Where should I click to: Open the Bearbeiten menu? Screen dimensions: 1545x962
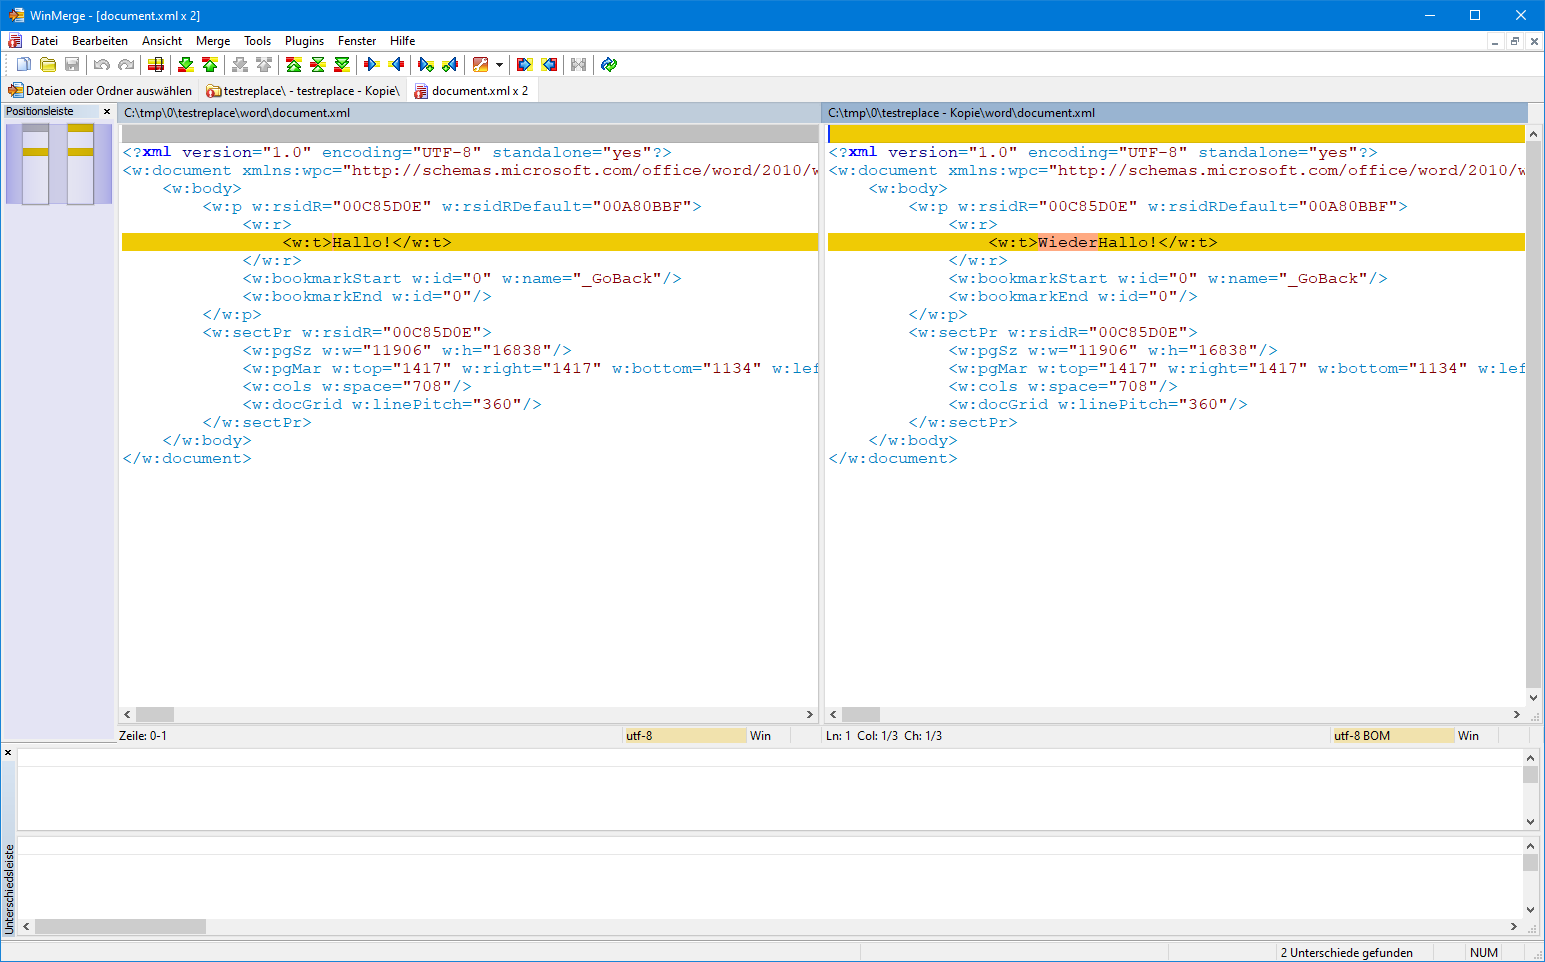coord(100,41)
